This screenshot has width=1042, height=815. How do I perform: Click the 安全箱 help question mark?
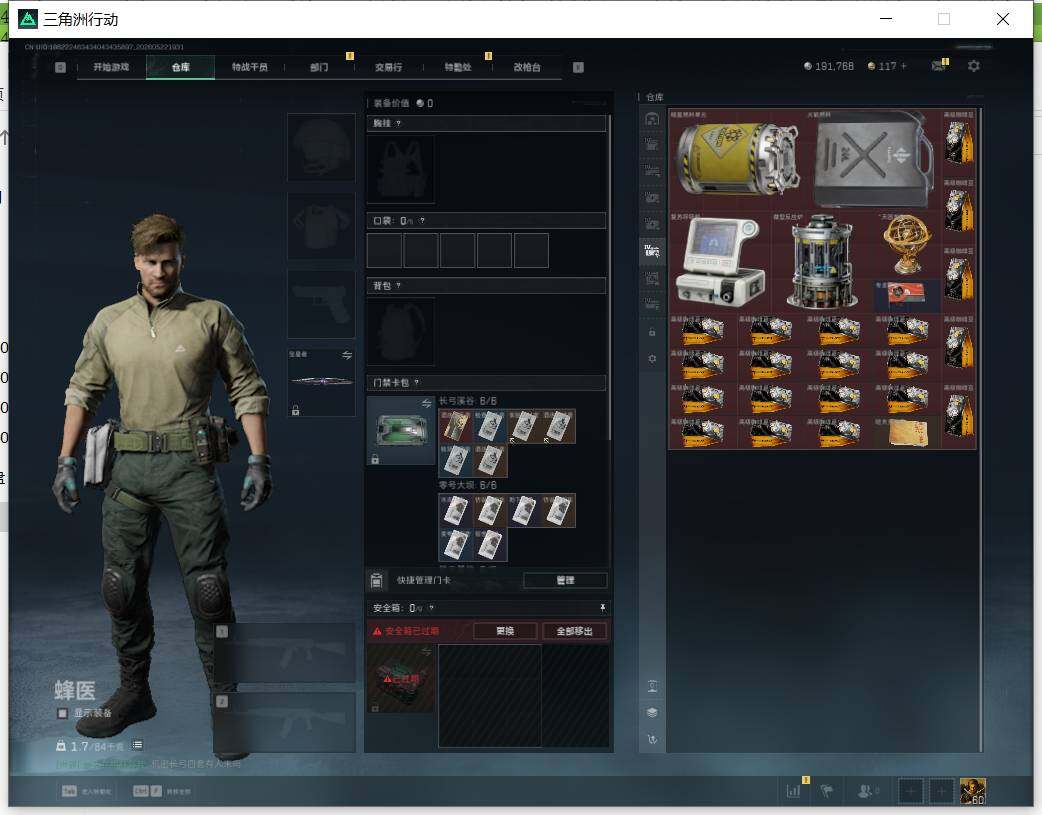click(431, 608)
